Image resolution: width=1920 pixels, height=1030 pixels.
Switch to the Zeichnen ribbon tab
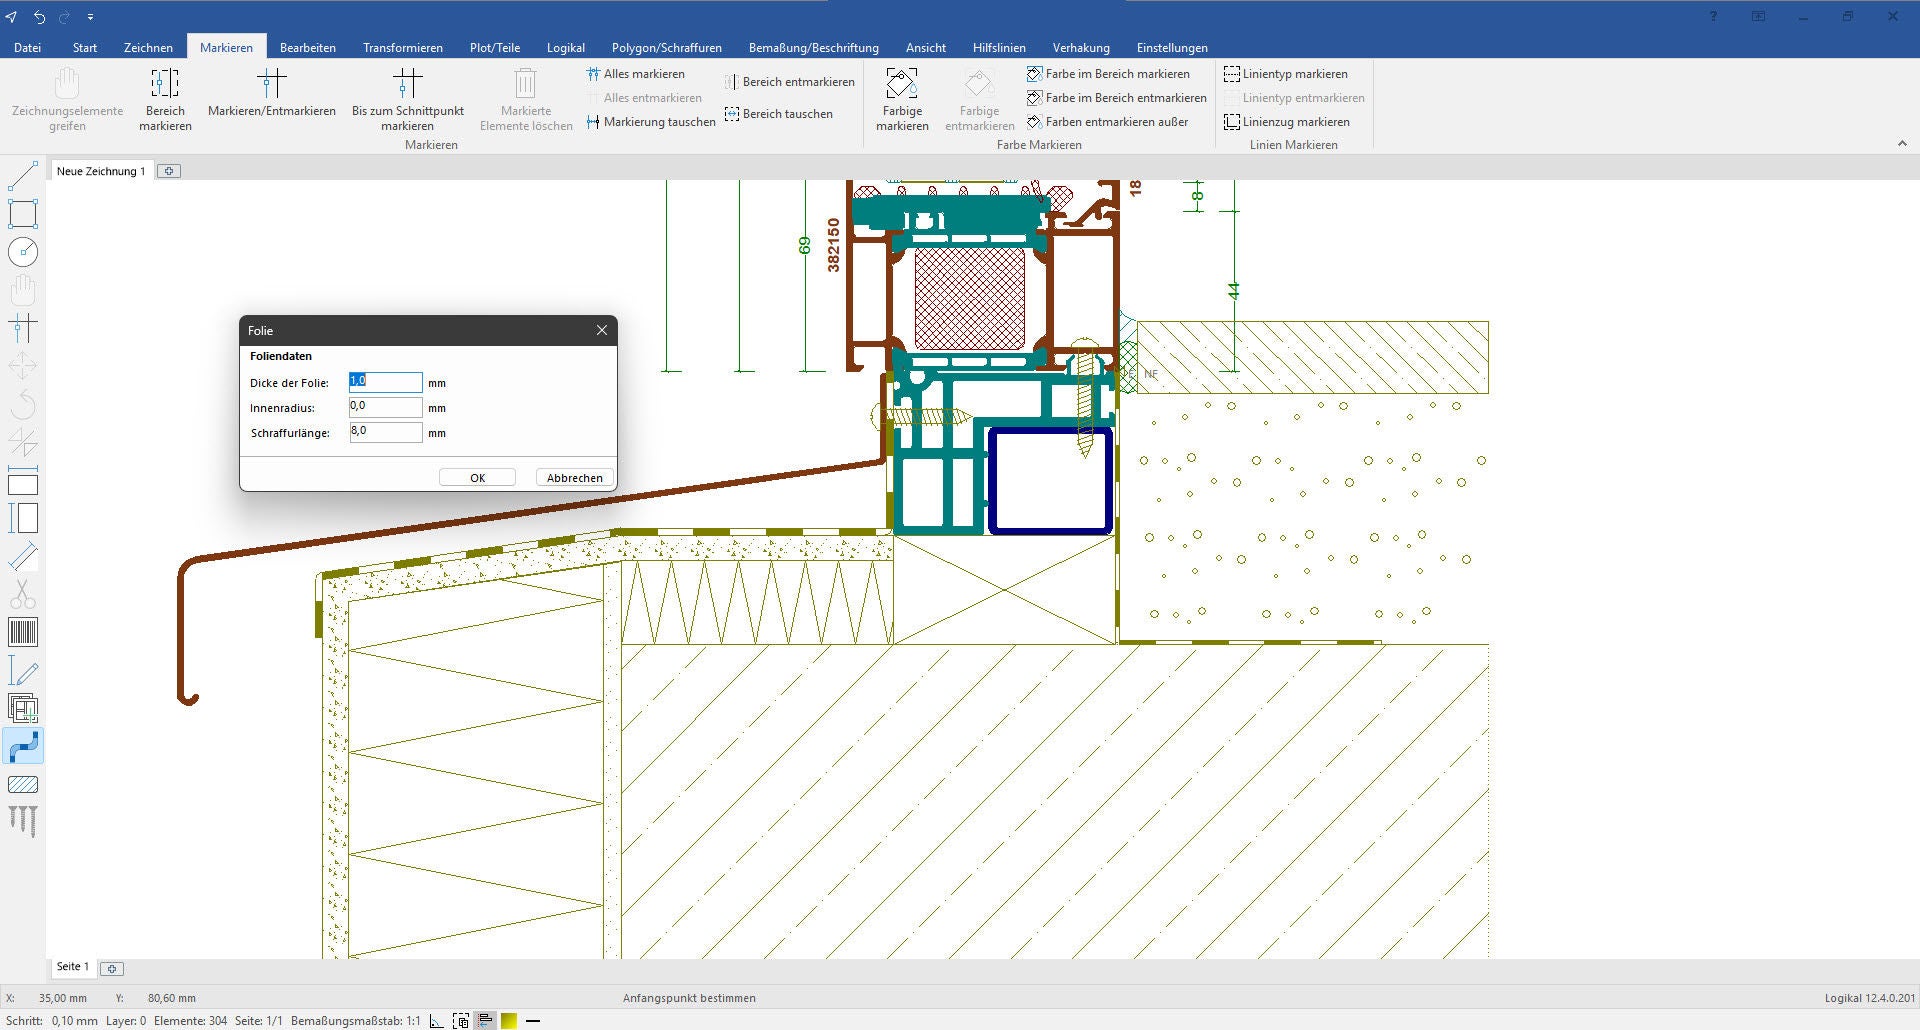click(148, 47)
